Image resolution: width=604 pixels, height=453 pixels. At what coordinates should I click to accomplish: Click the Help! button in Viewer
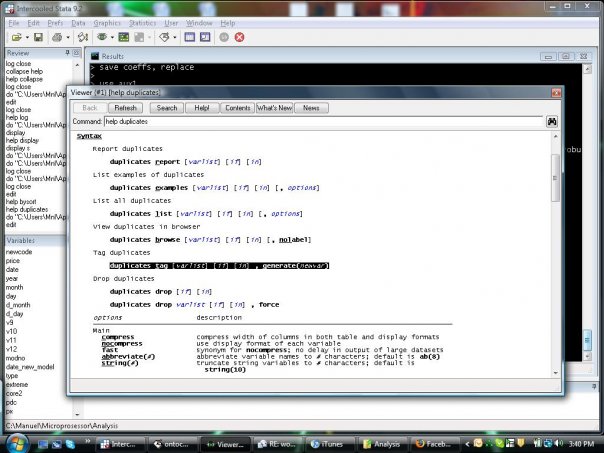point(202,108)
